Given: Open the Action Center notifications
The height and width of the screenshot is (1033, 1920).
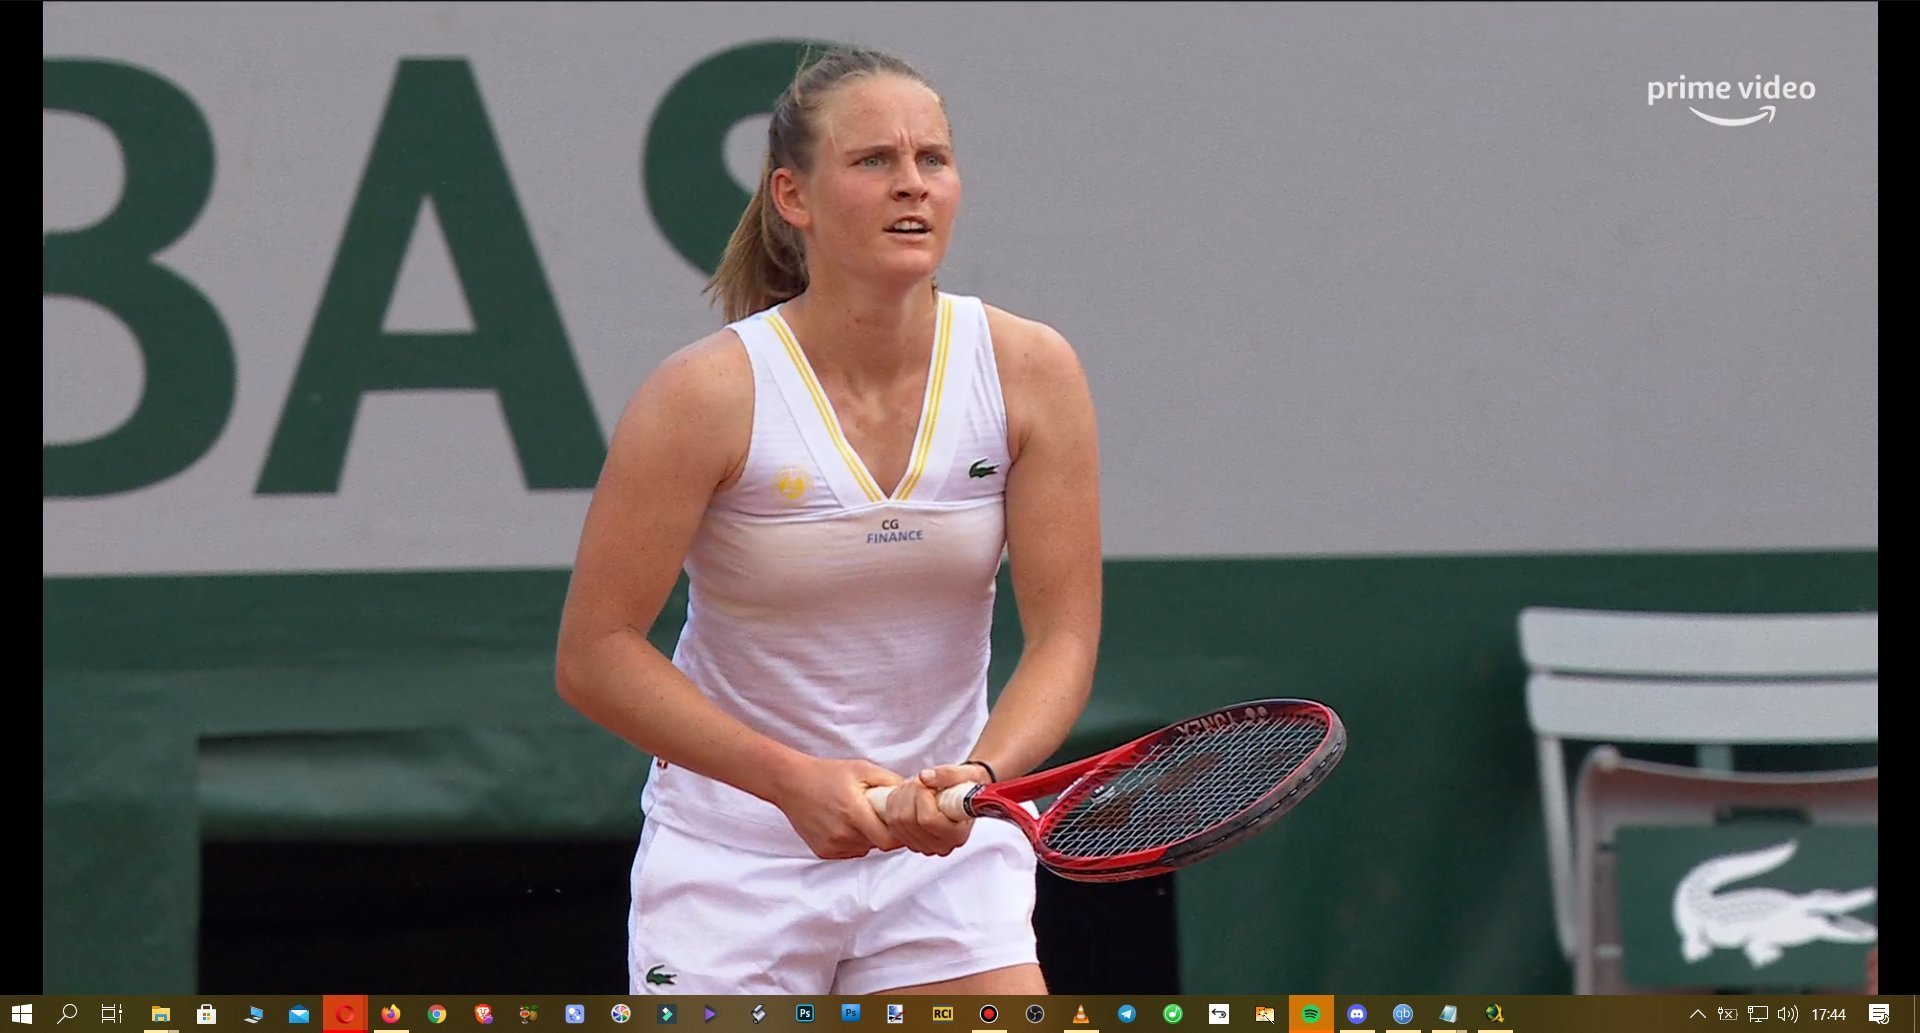Looking at the screenshot, I should point(1879,1014).
